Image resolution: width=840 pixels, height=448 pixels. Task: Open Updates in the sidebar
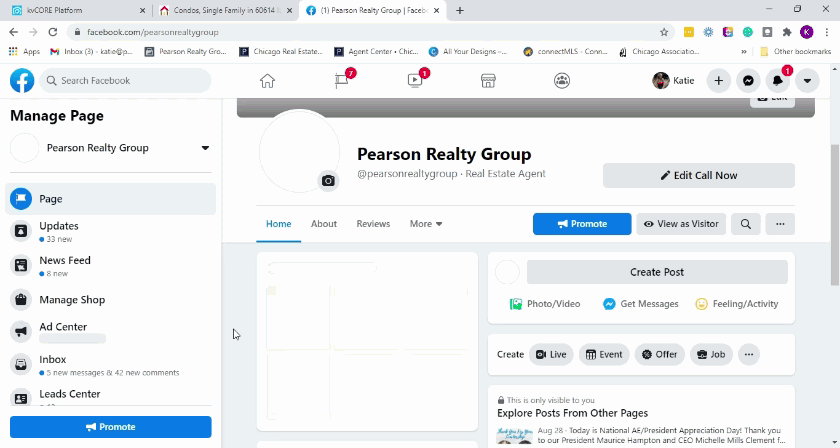point(110,232)
